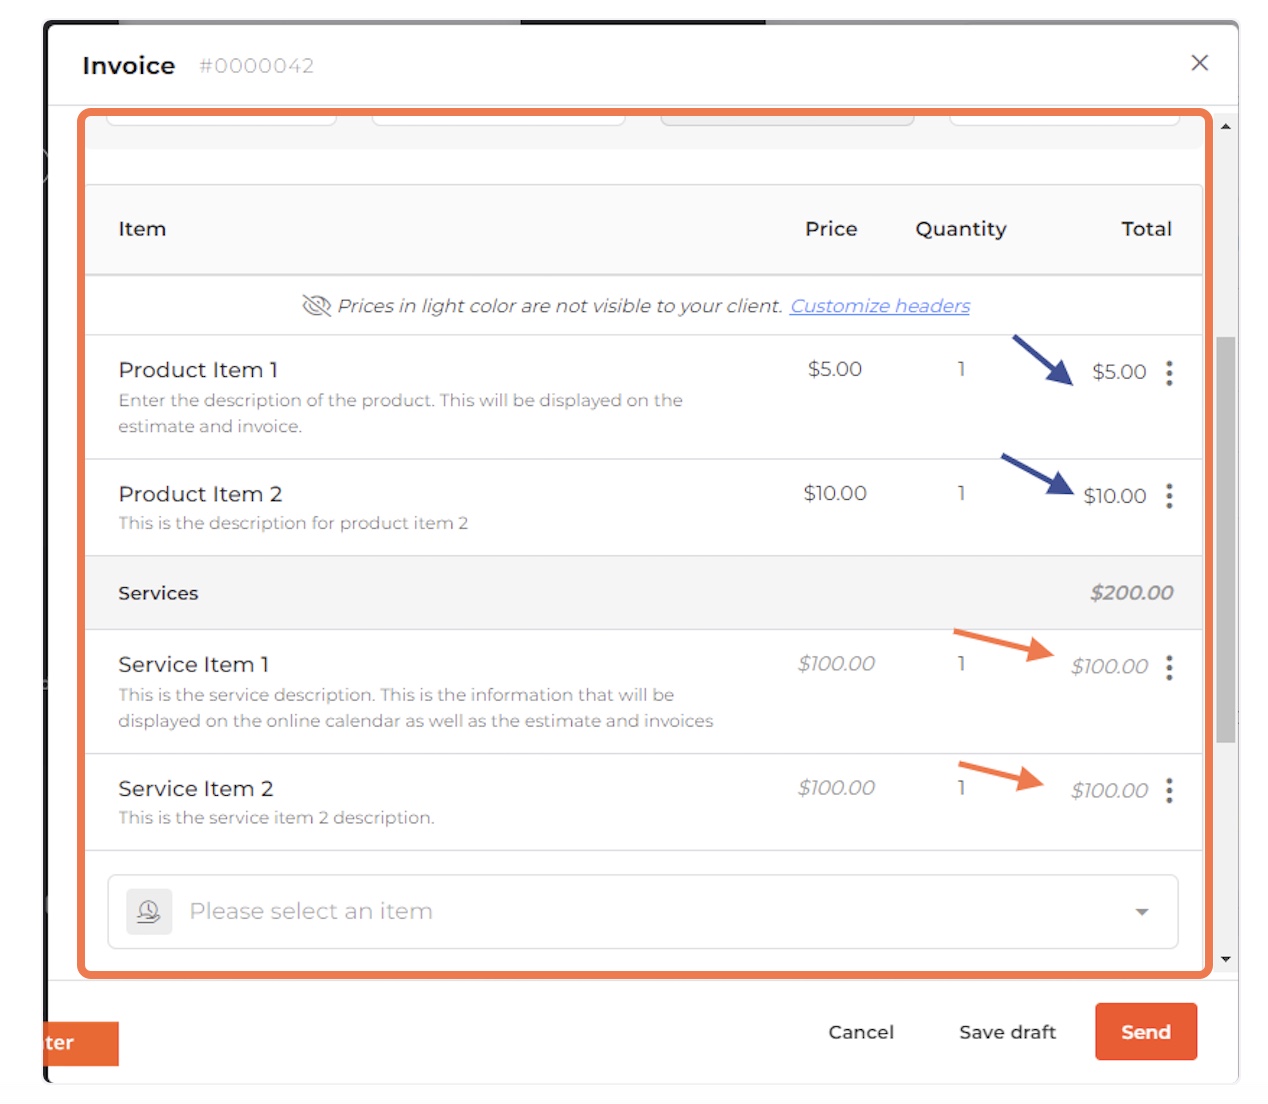Viewport: 1268px width, 1104px height.
Task: Click the Price column header
Action: (x=831, y=229)
